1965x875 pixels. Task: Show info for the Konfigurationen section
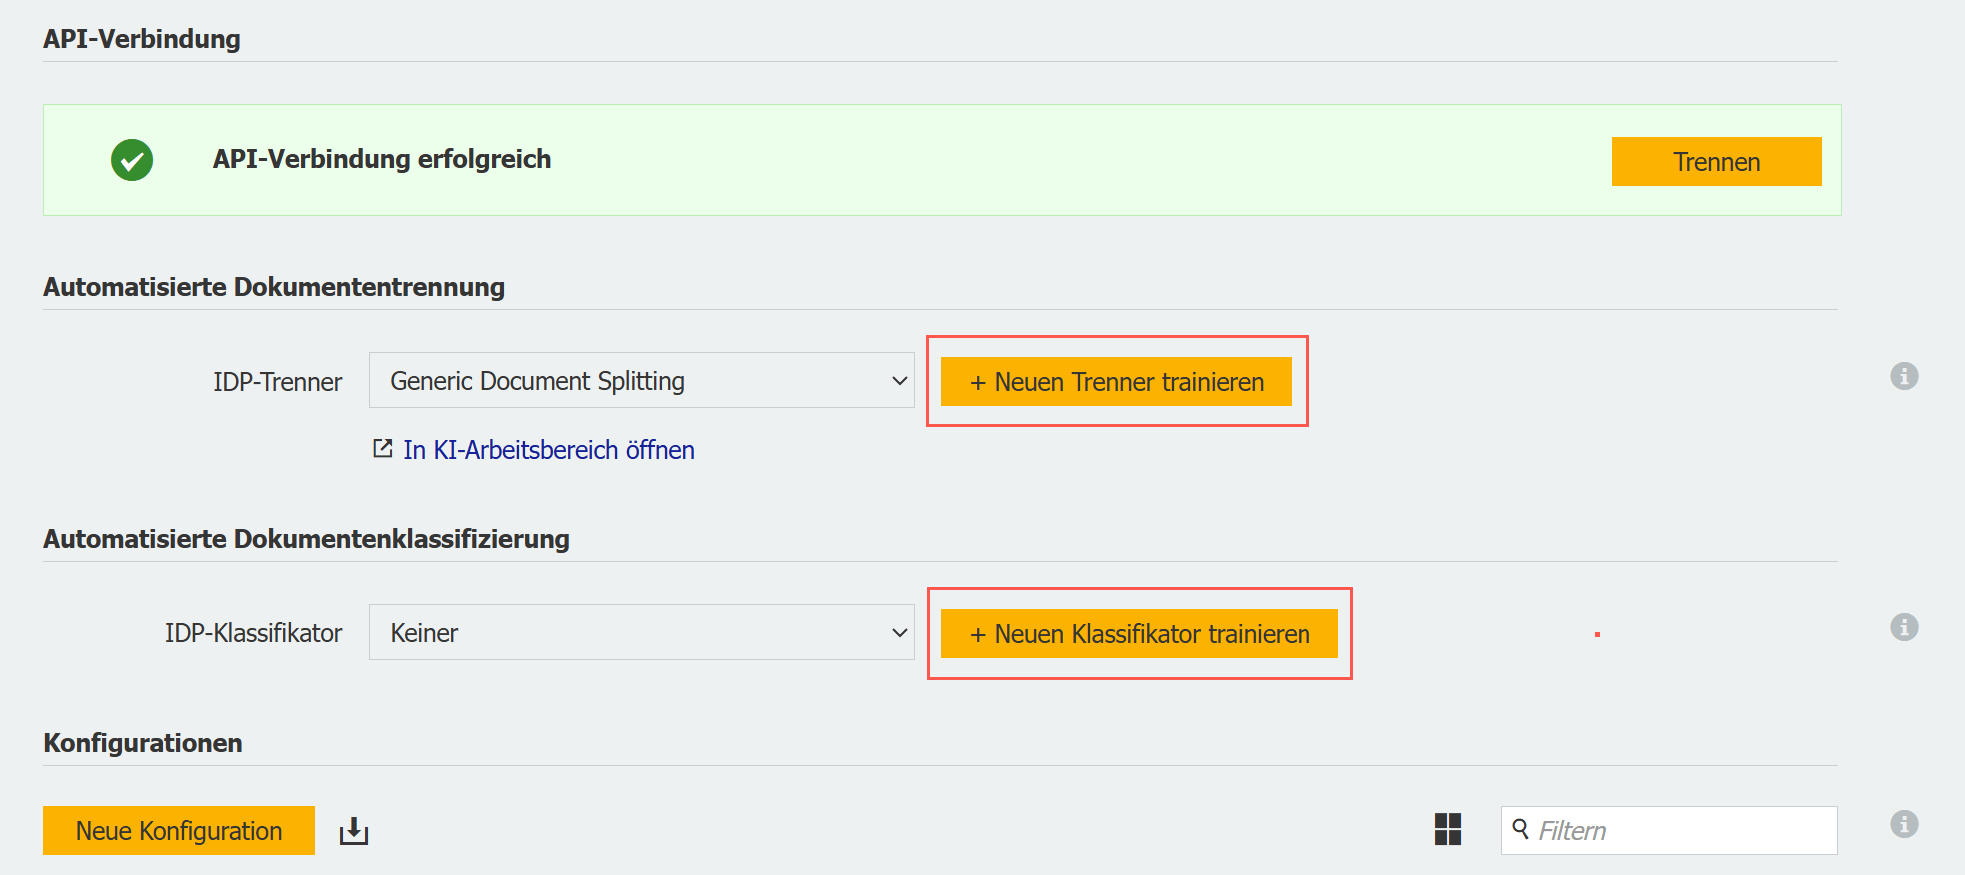pyautogui.click(x=1903, y=824)
